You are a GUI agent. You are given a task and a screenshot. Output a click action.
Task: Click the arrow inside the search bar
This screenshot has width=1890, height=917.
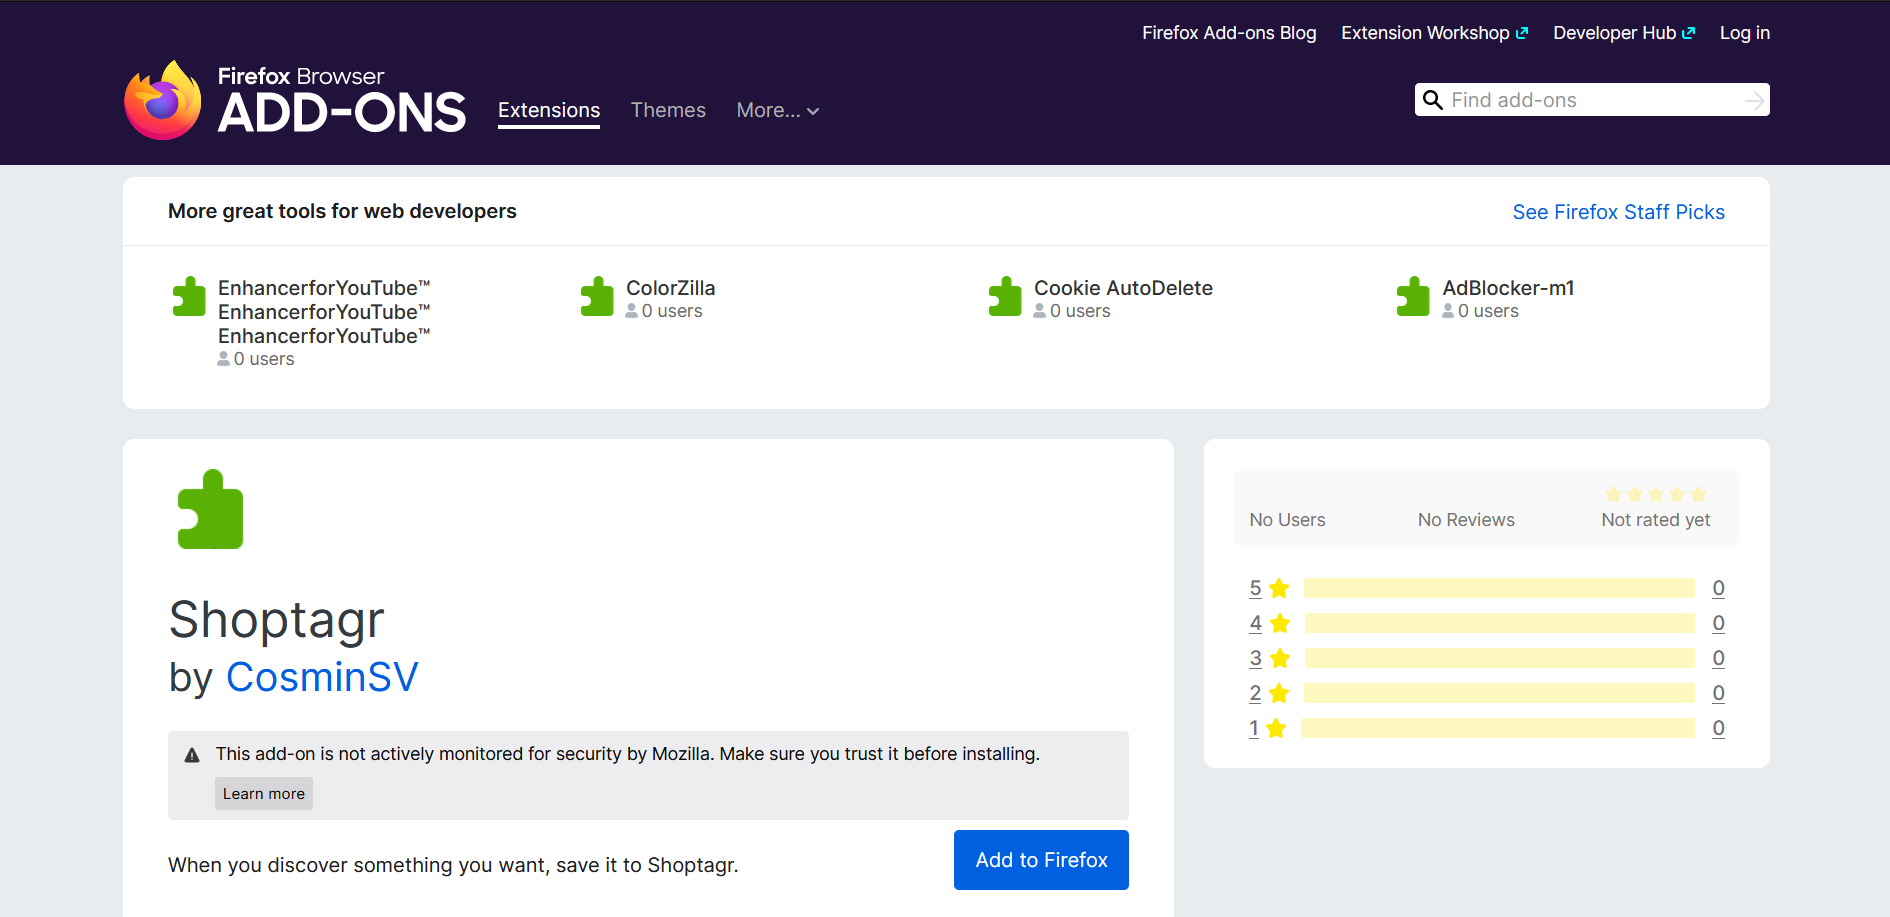(x=1754, y=100)
